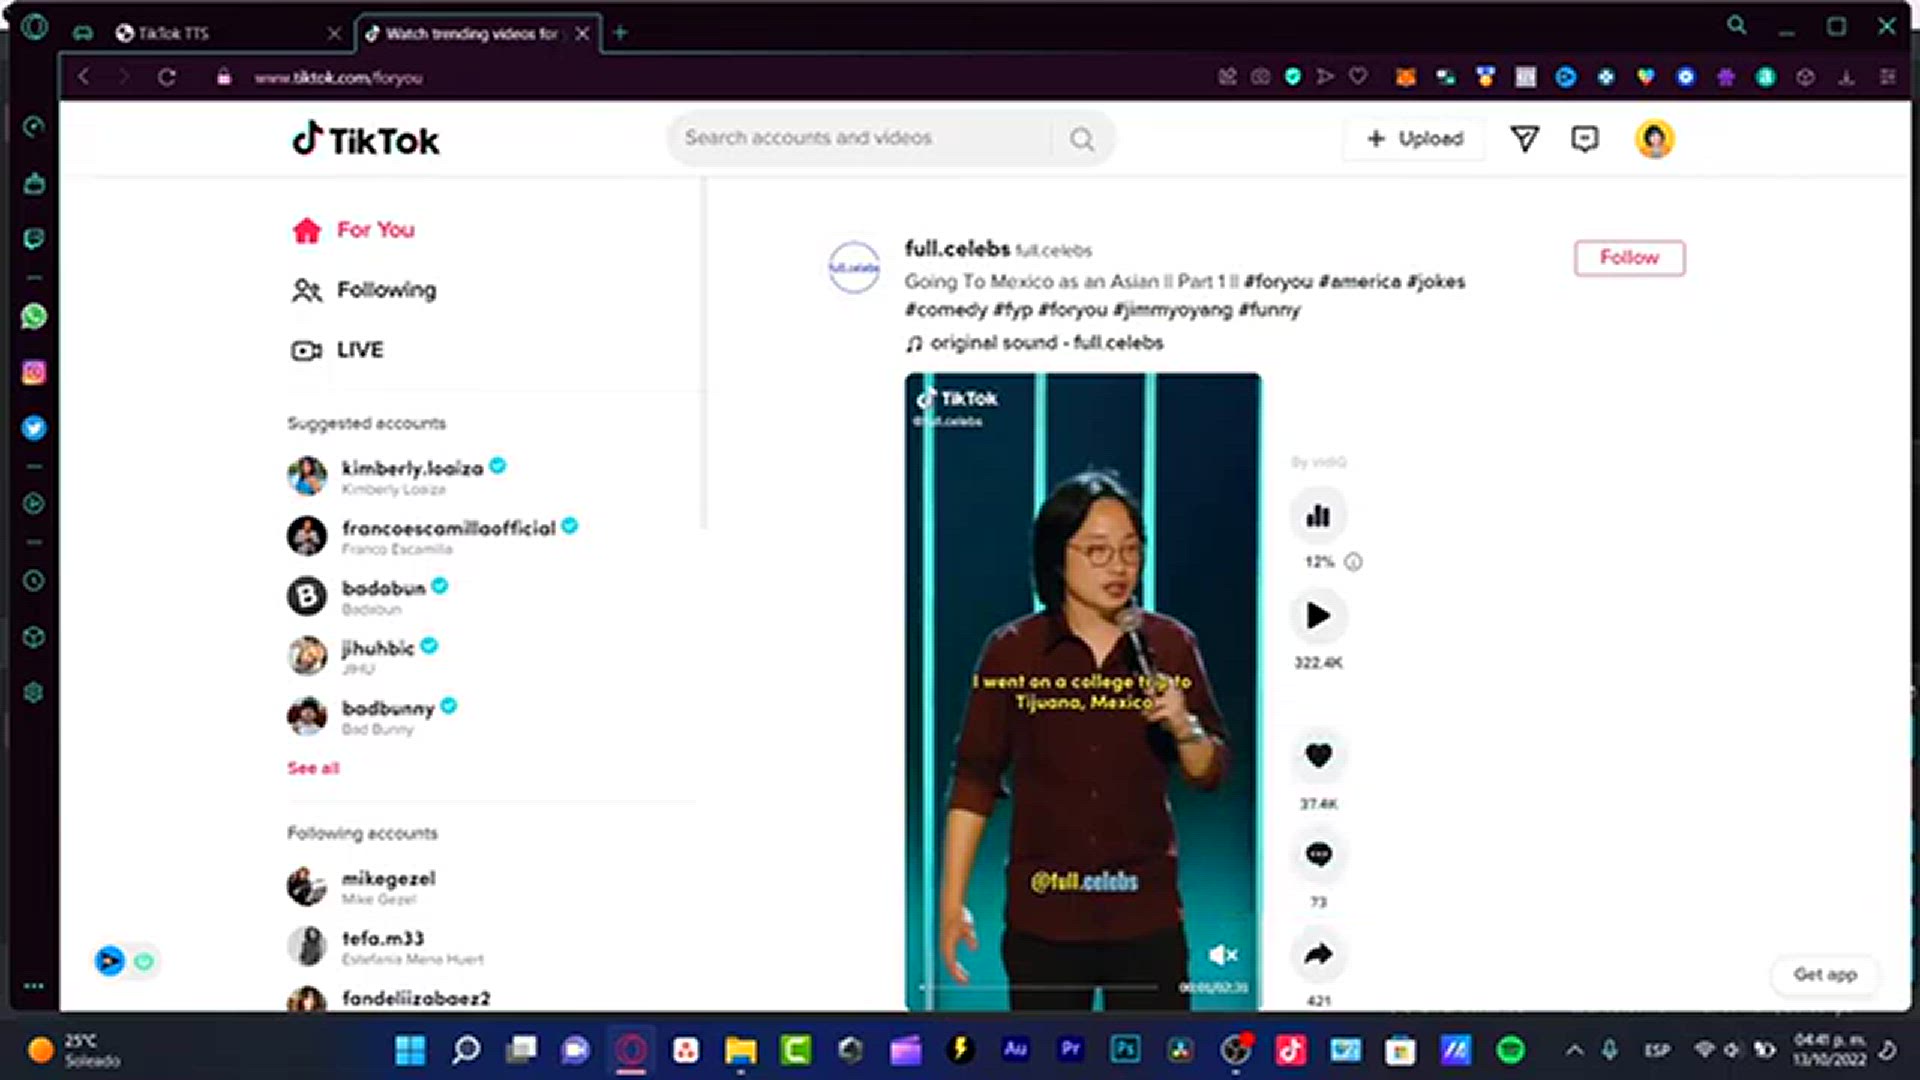Open the Following feed
1920x1080 pixels.
click(364, 290)
